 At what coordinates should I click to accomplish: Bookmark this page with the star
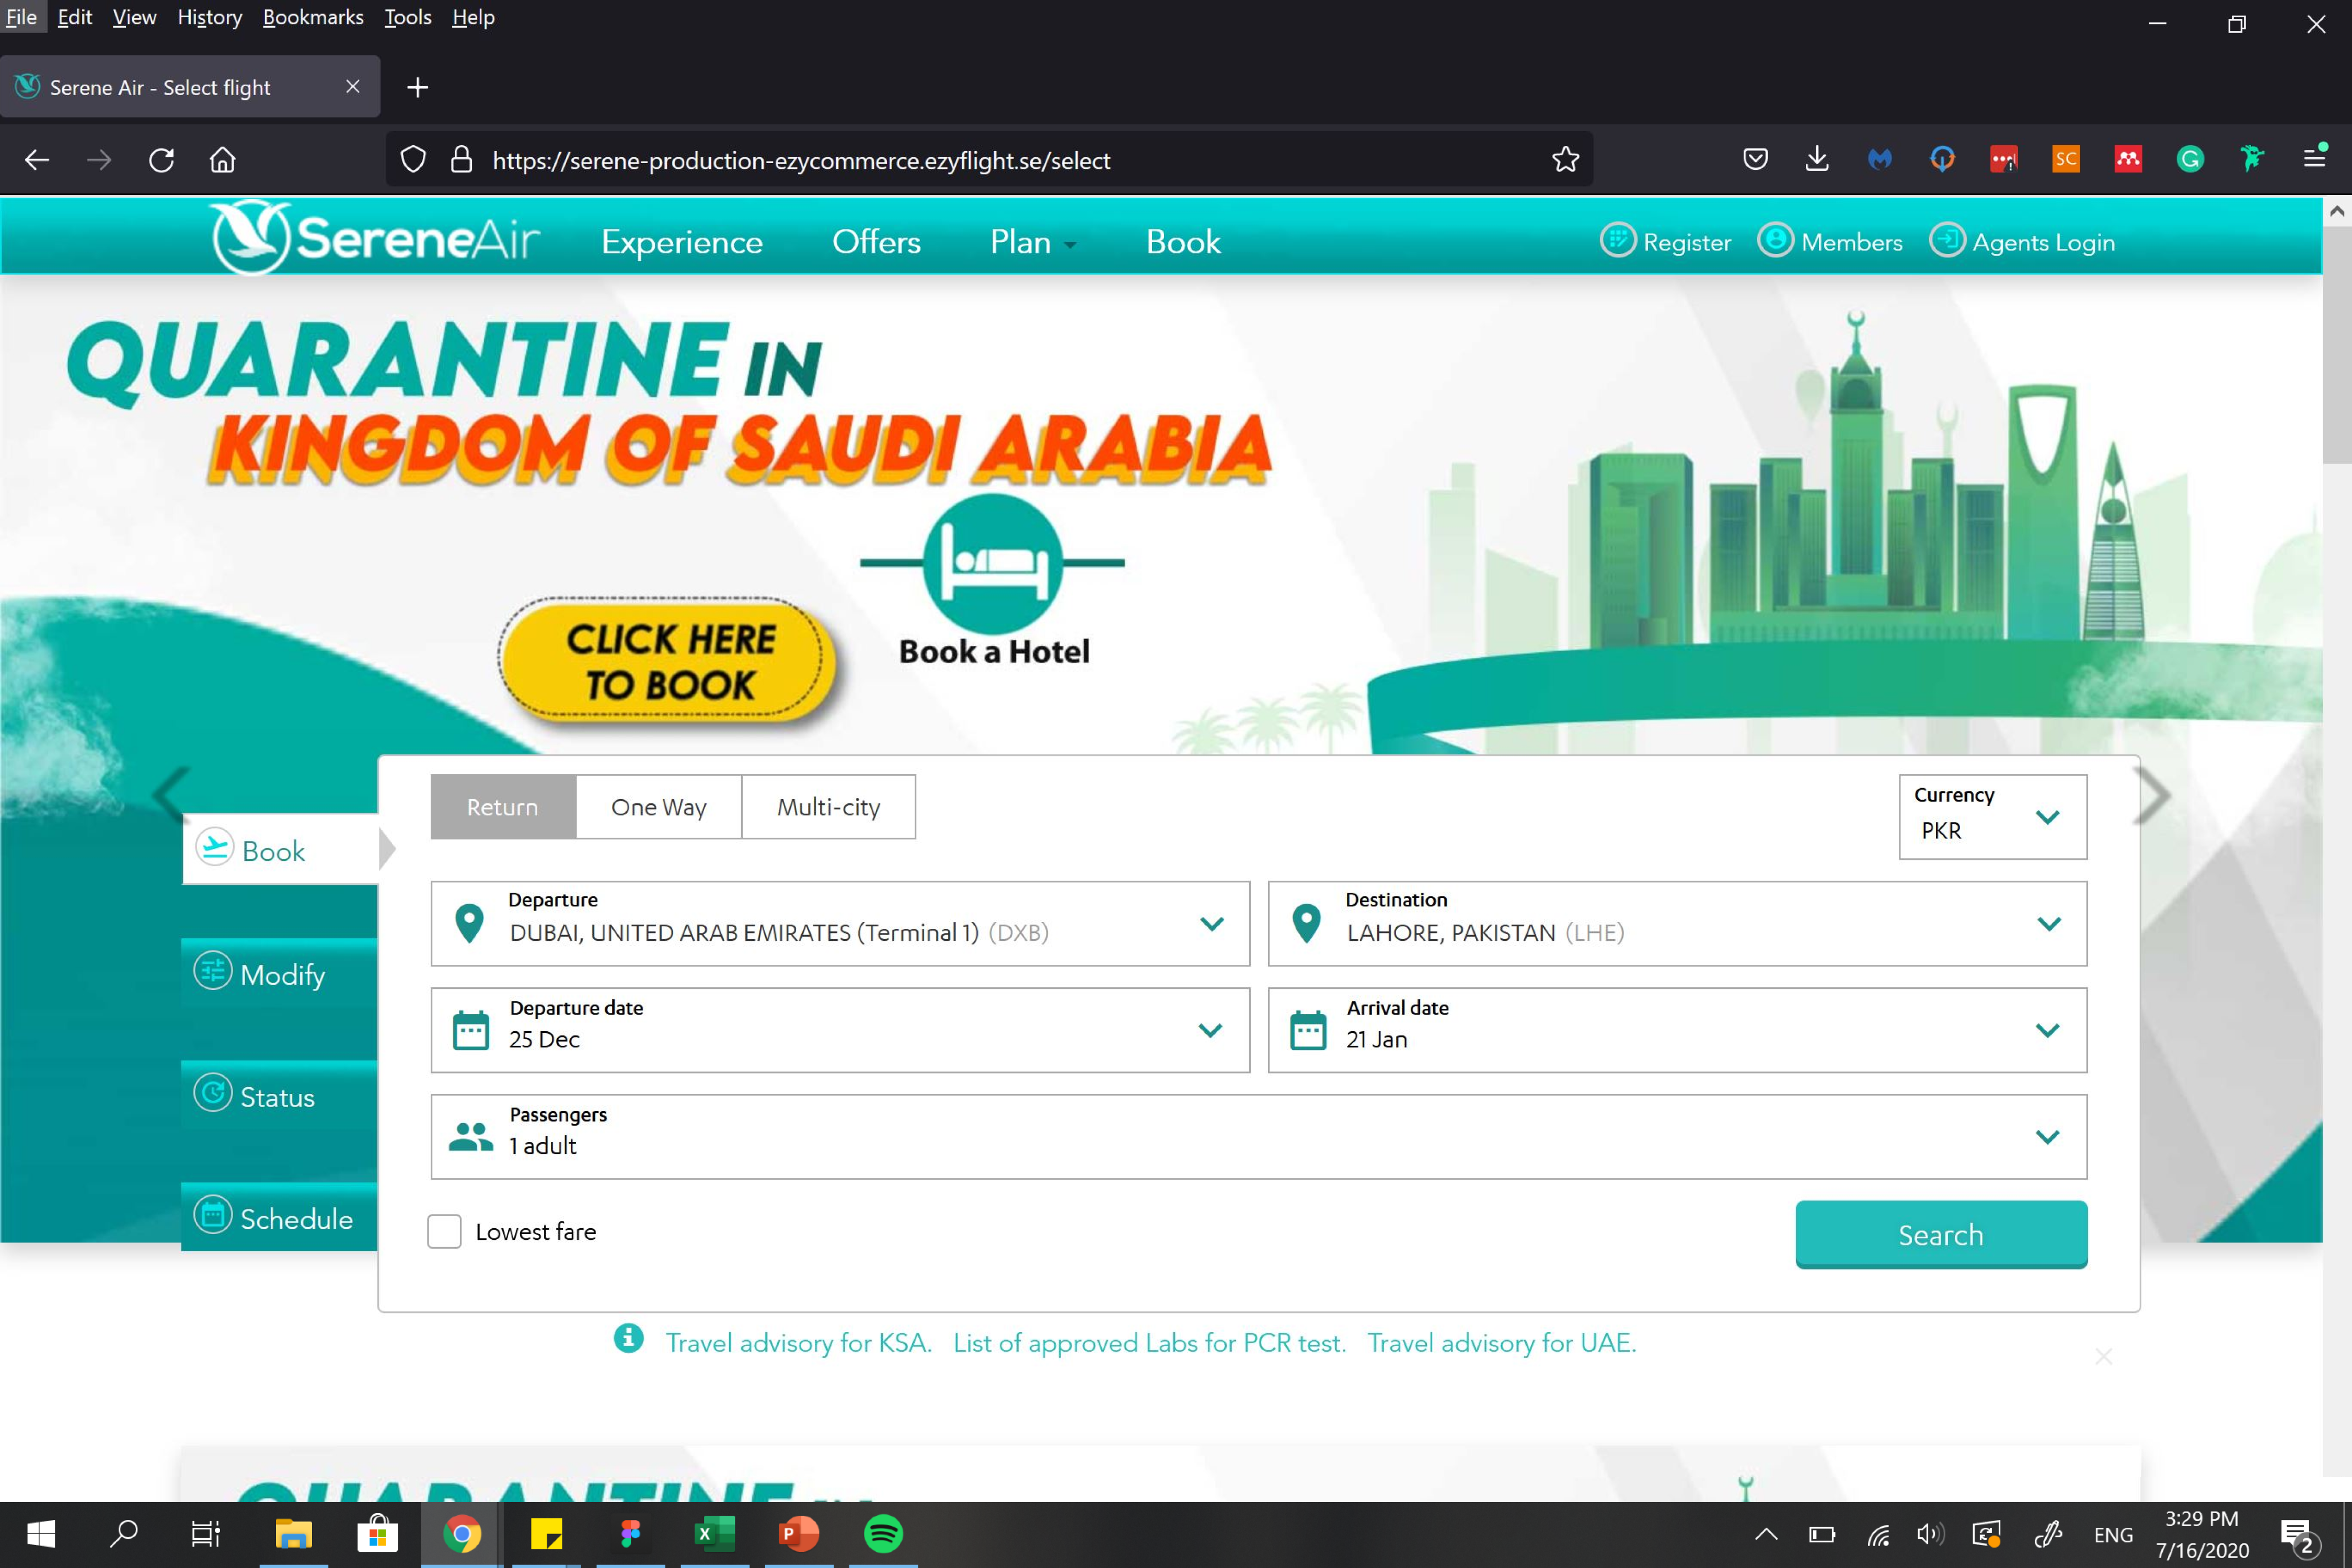[1565, 159]
